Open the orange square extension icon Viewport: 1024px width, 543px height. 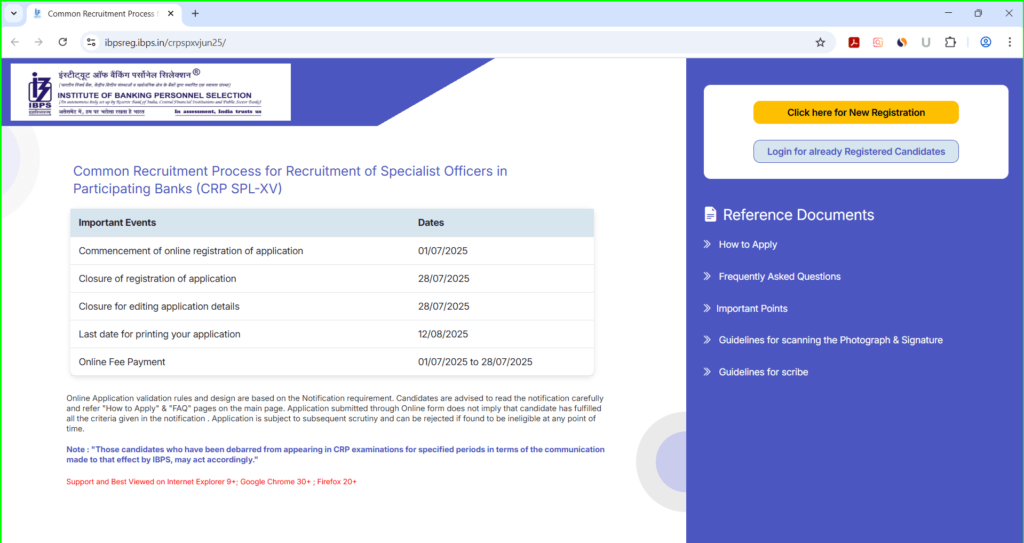(x=878, y=42)
